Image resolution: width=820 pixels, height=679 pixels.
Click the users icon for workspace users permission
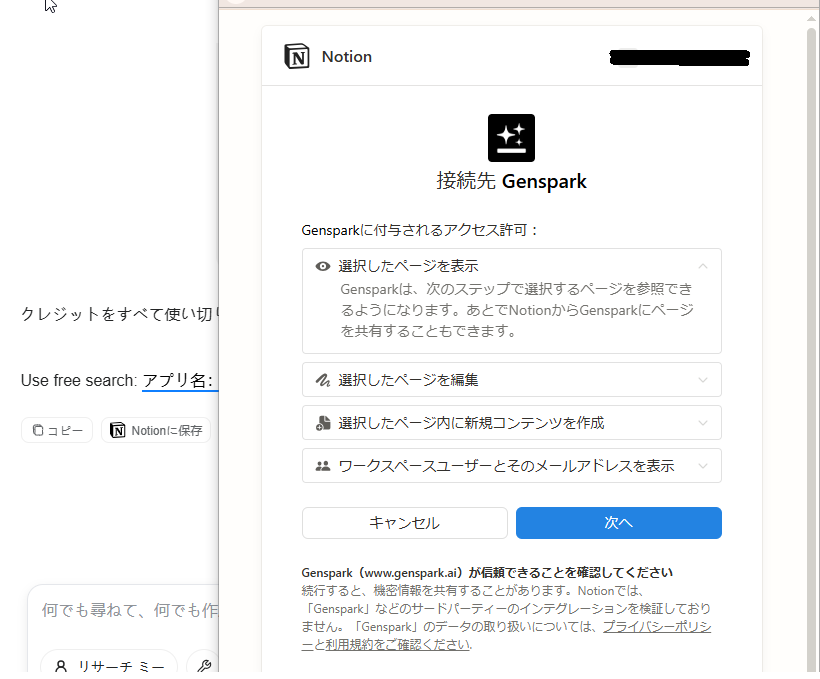click(x=323, y=466)
